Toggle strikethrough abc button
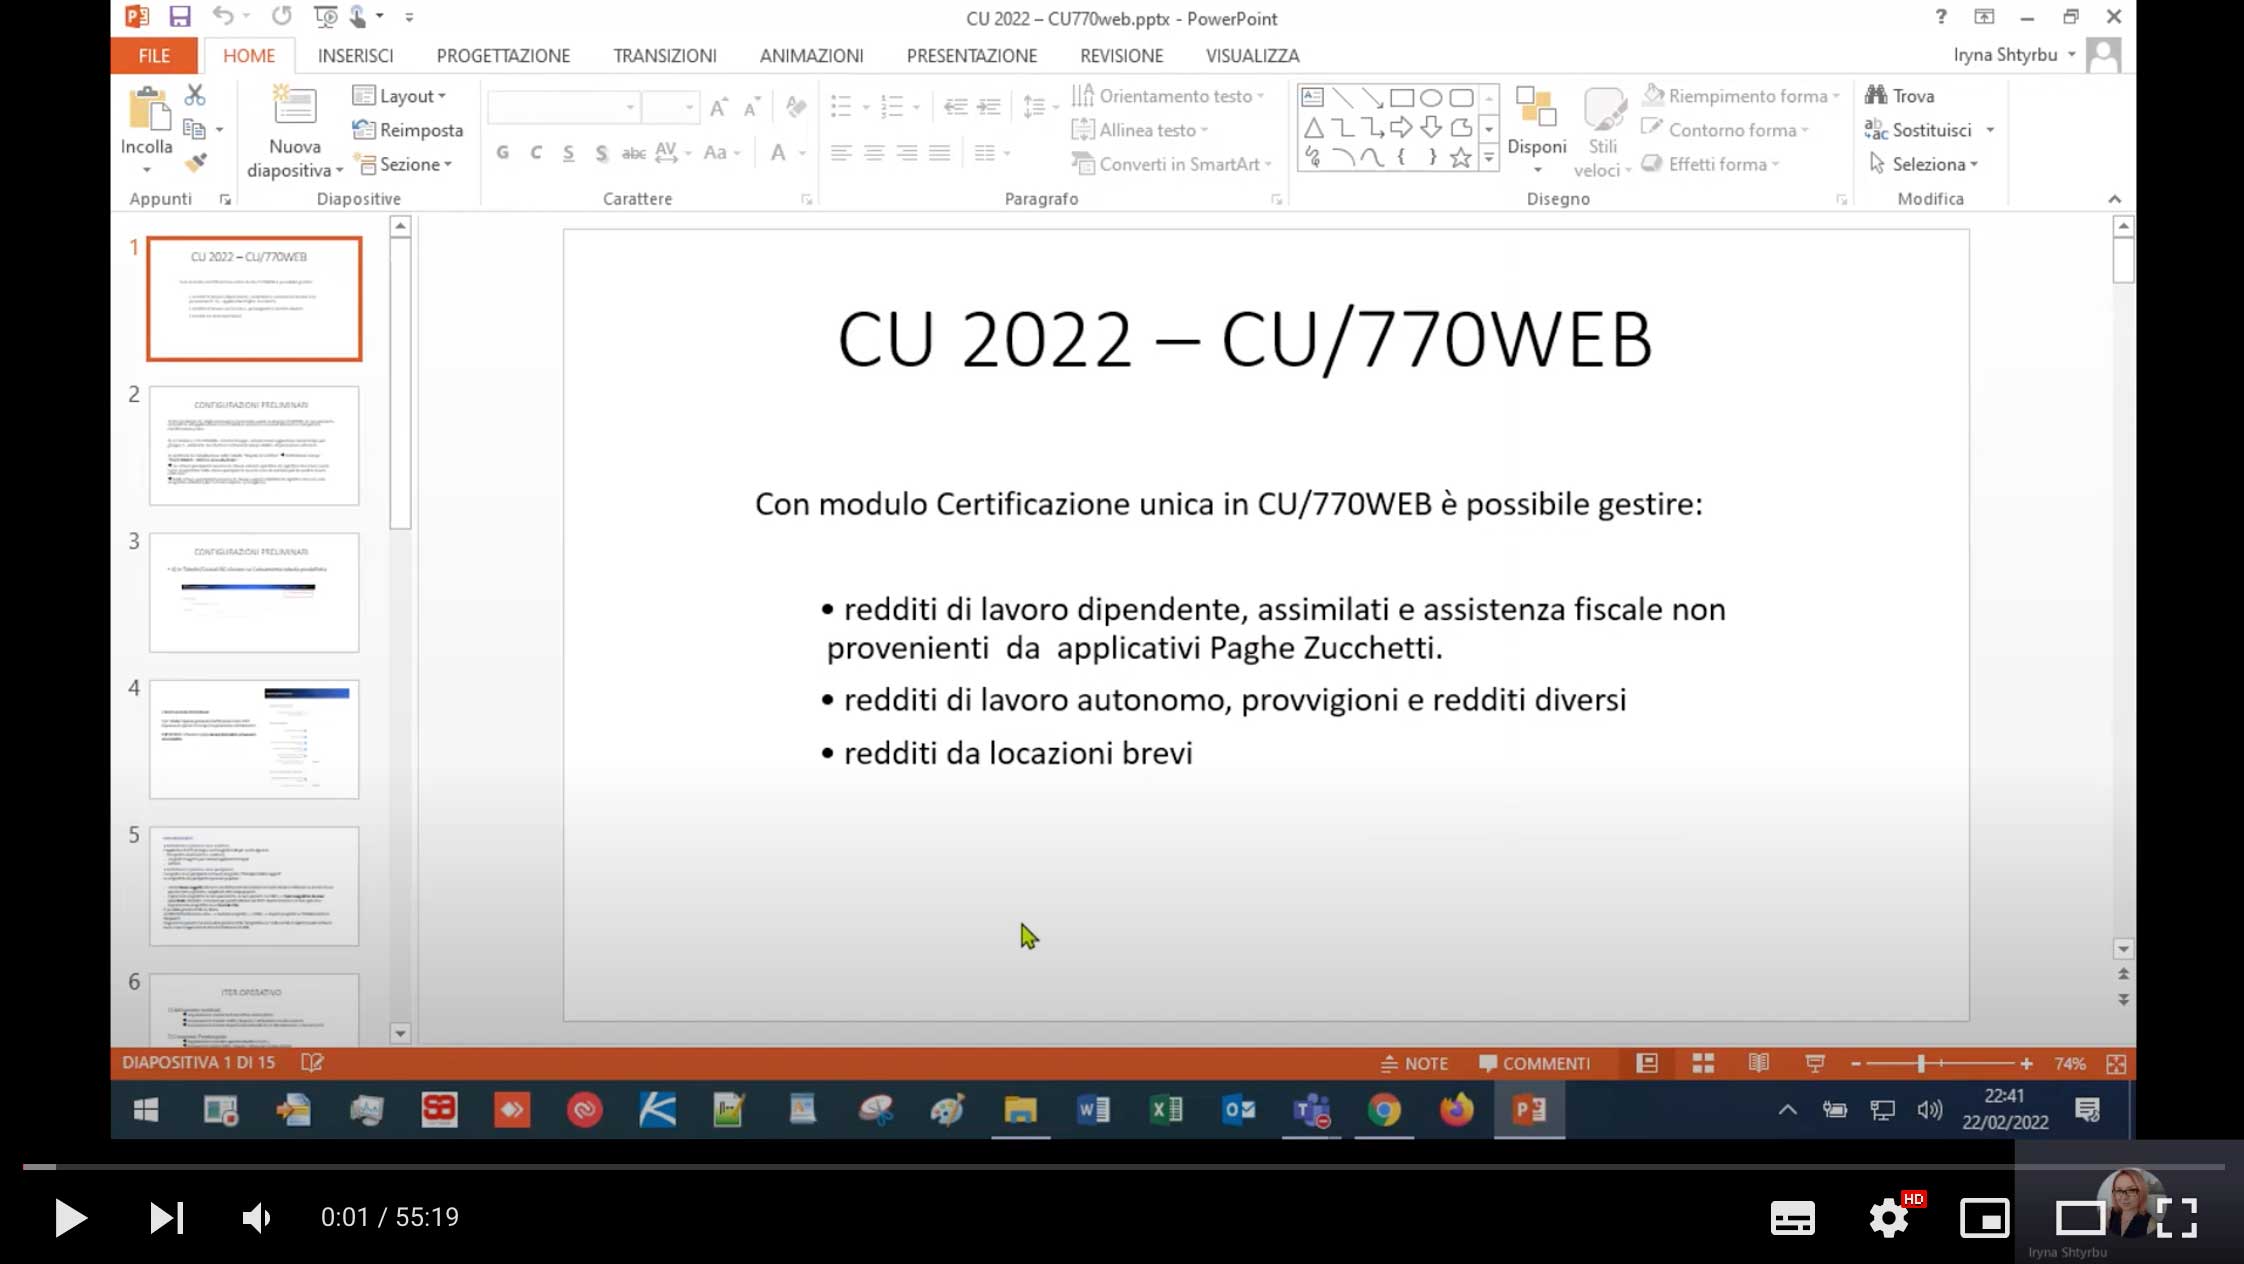The width and height of the screenshot is (2244, 1264). (634, 152)
